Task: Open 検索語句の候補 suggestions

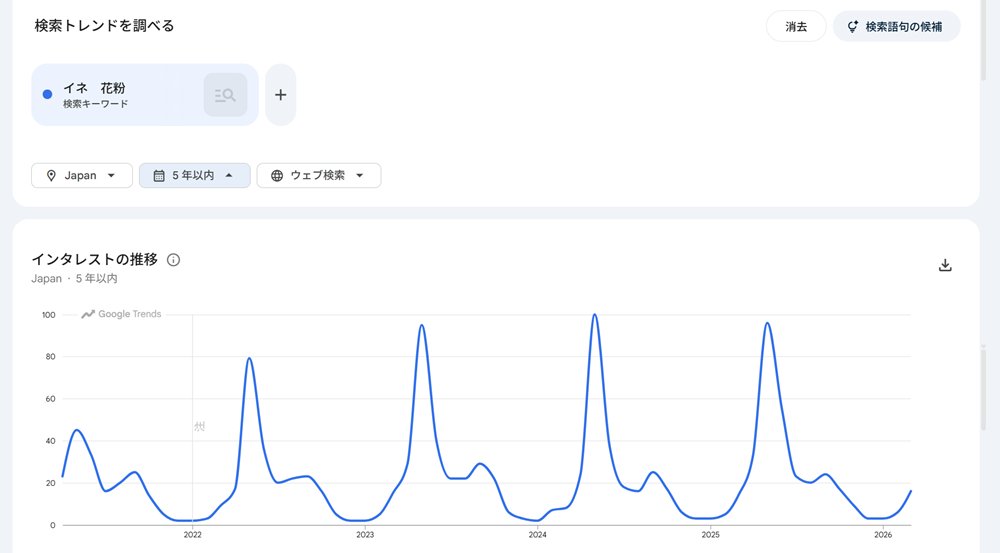Action: [x=896, y=27]
